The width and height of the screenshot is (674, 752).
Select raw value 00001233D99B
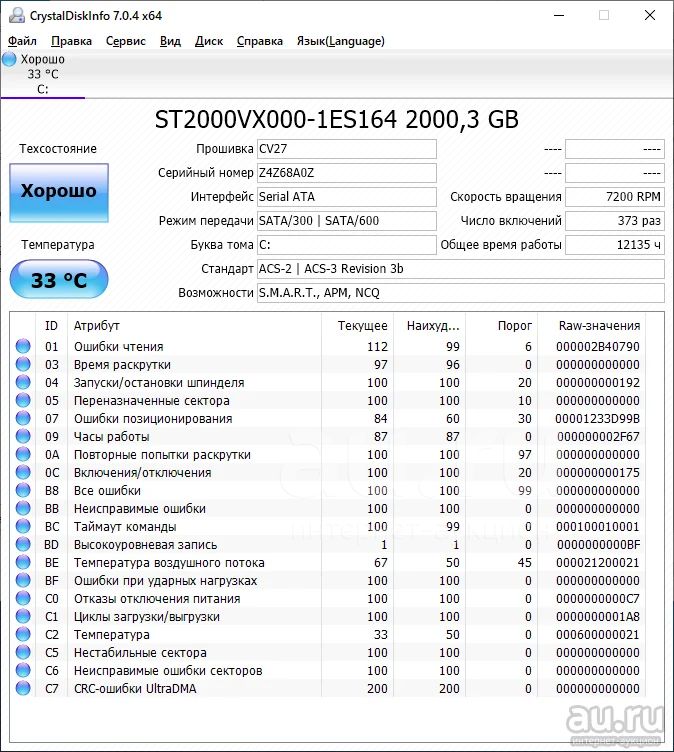point(598,419)
